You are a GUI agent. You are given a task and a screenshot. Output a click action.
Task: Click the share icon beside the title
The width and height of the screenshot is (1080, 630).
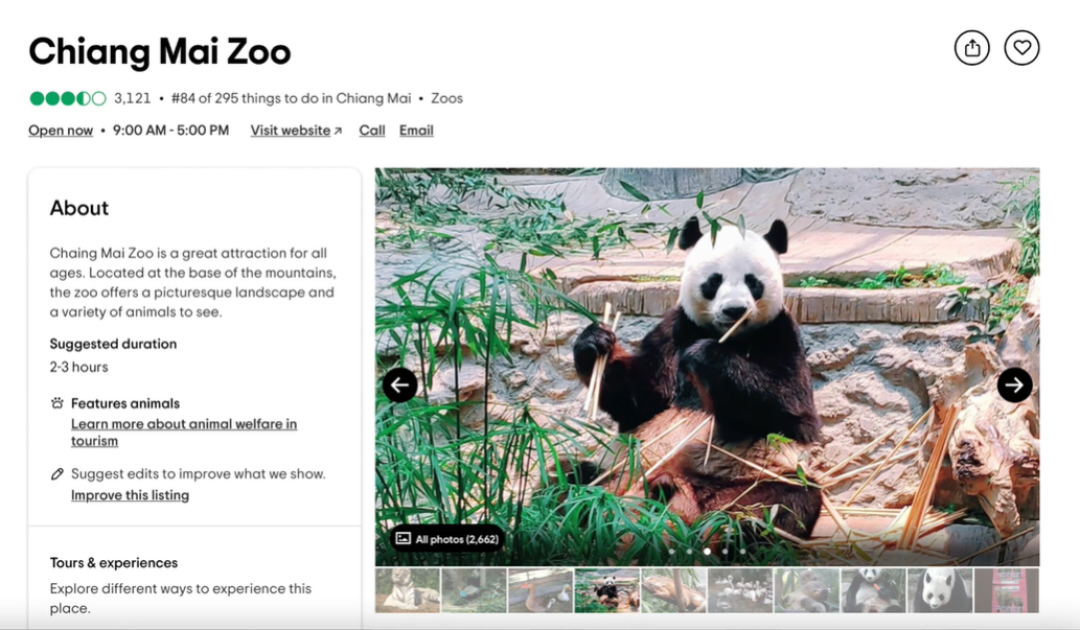click(971, 47)
